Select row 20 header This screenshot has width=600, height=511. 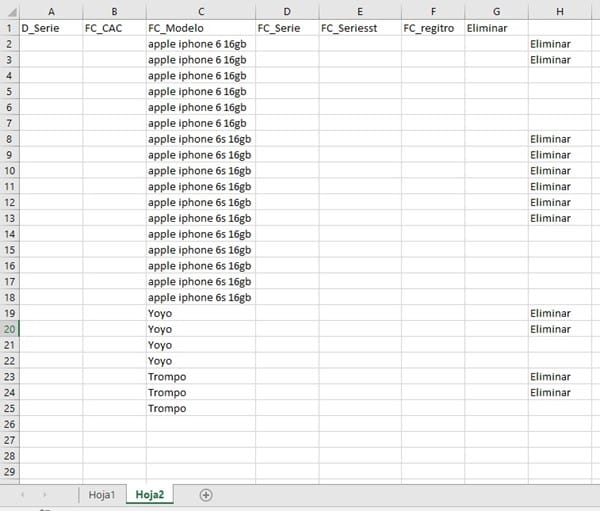(10, 329)
